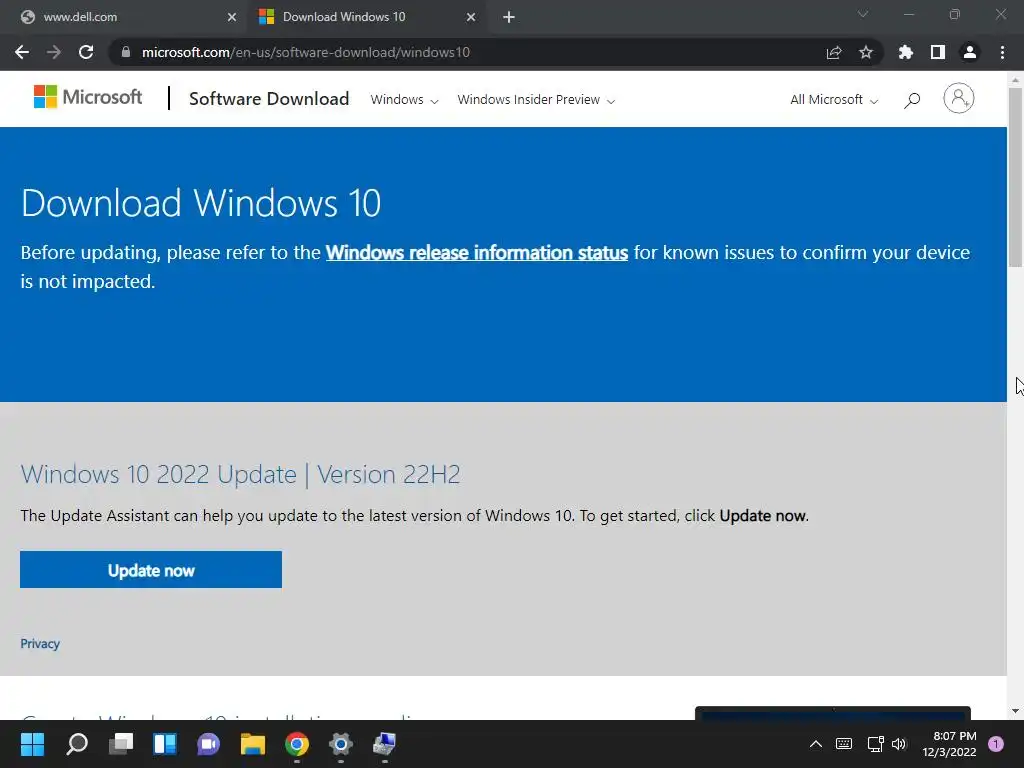Click the Windows 10 2022 Update heading
This screenshot has height=768, width=1024.
coord(240,474)
